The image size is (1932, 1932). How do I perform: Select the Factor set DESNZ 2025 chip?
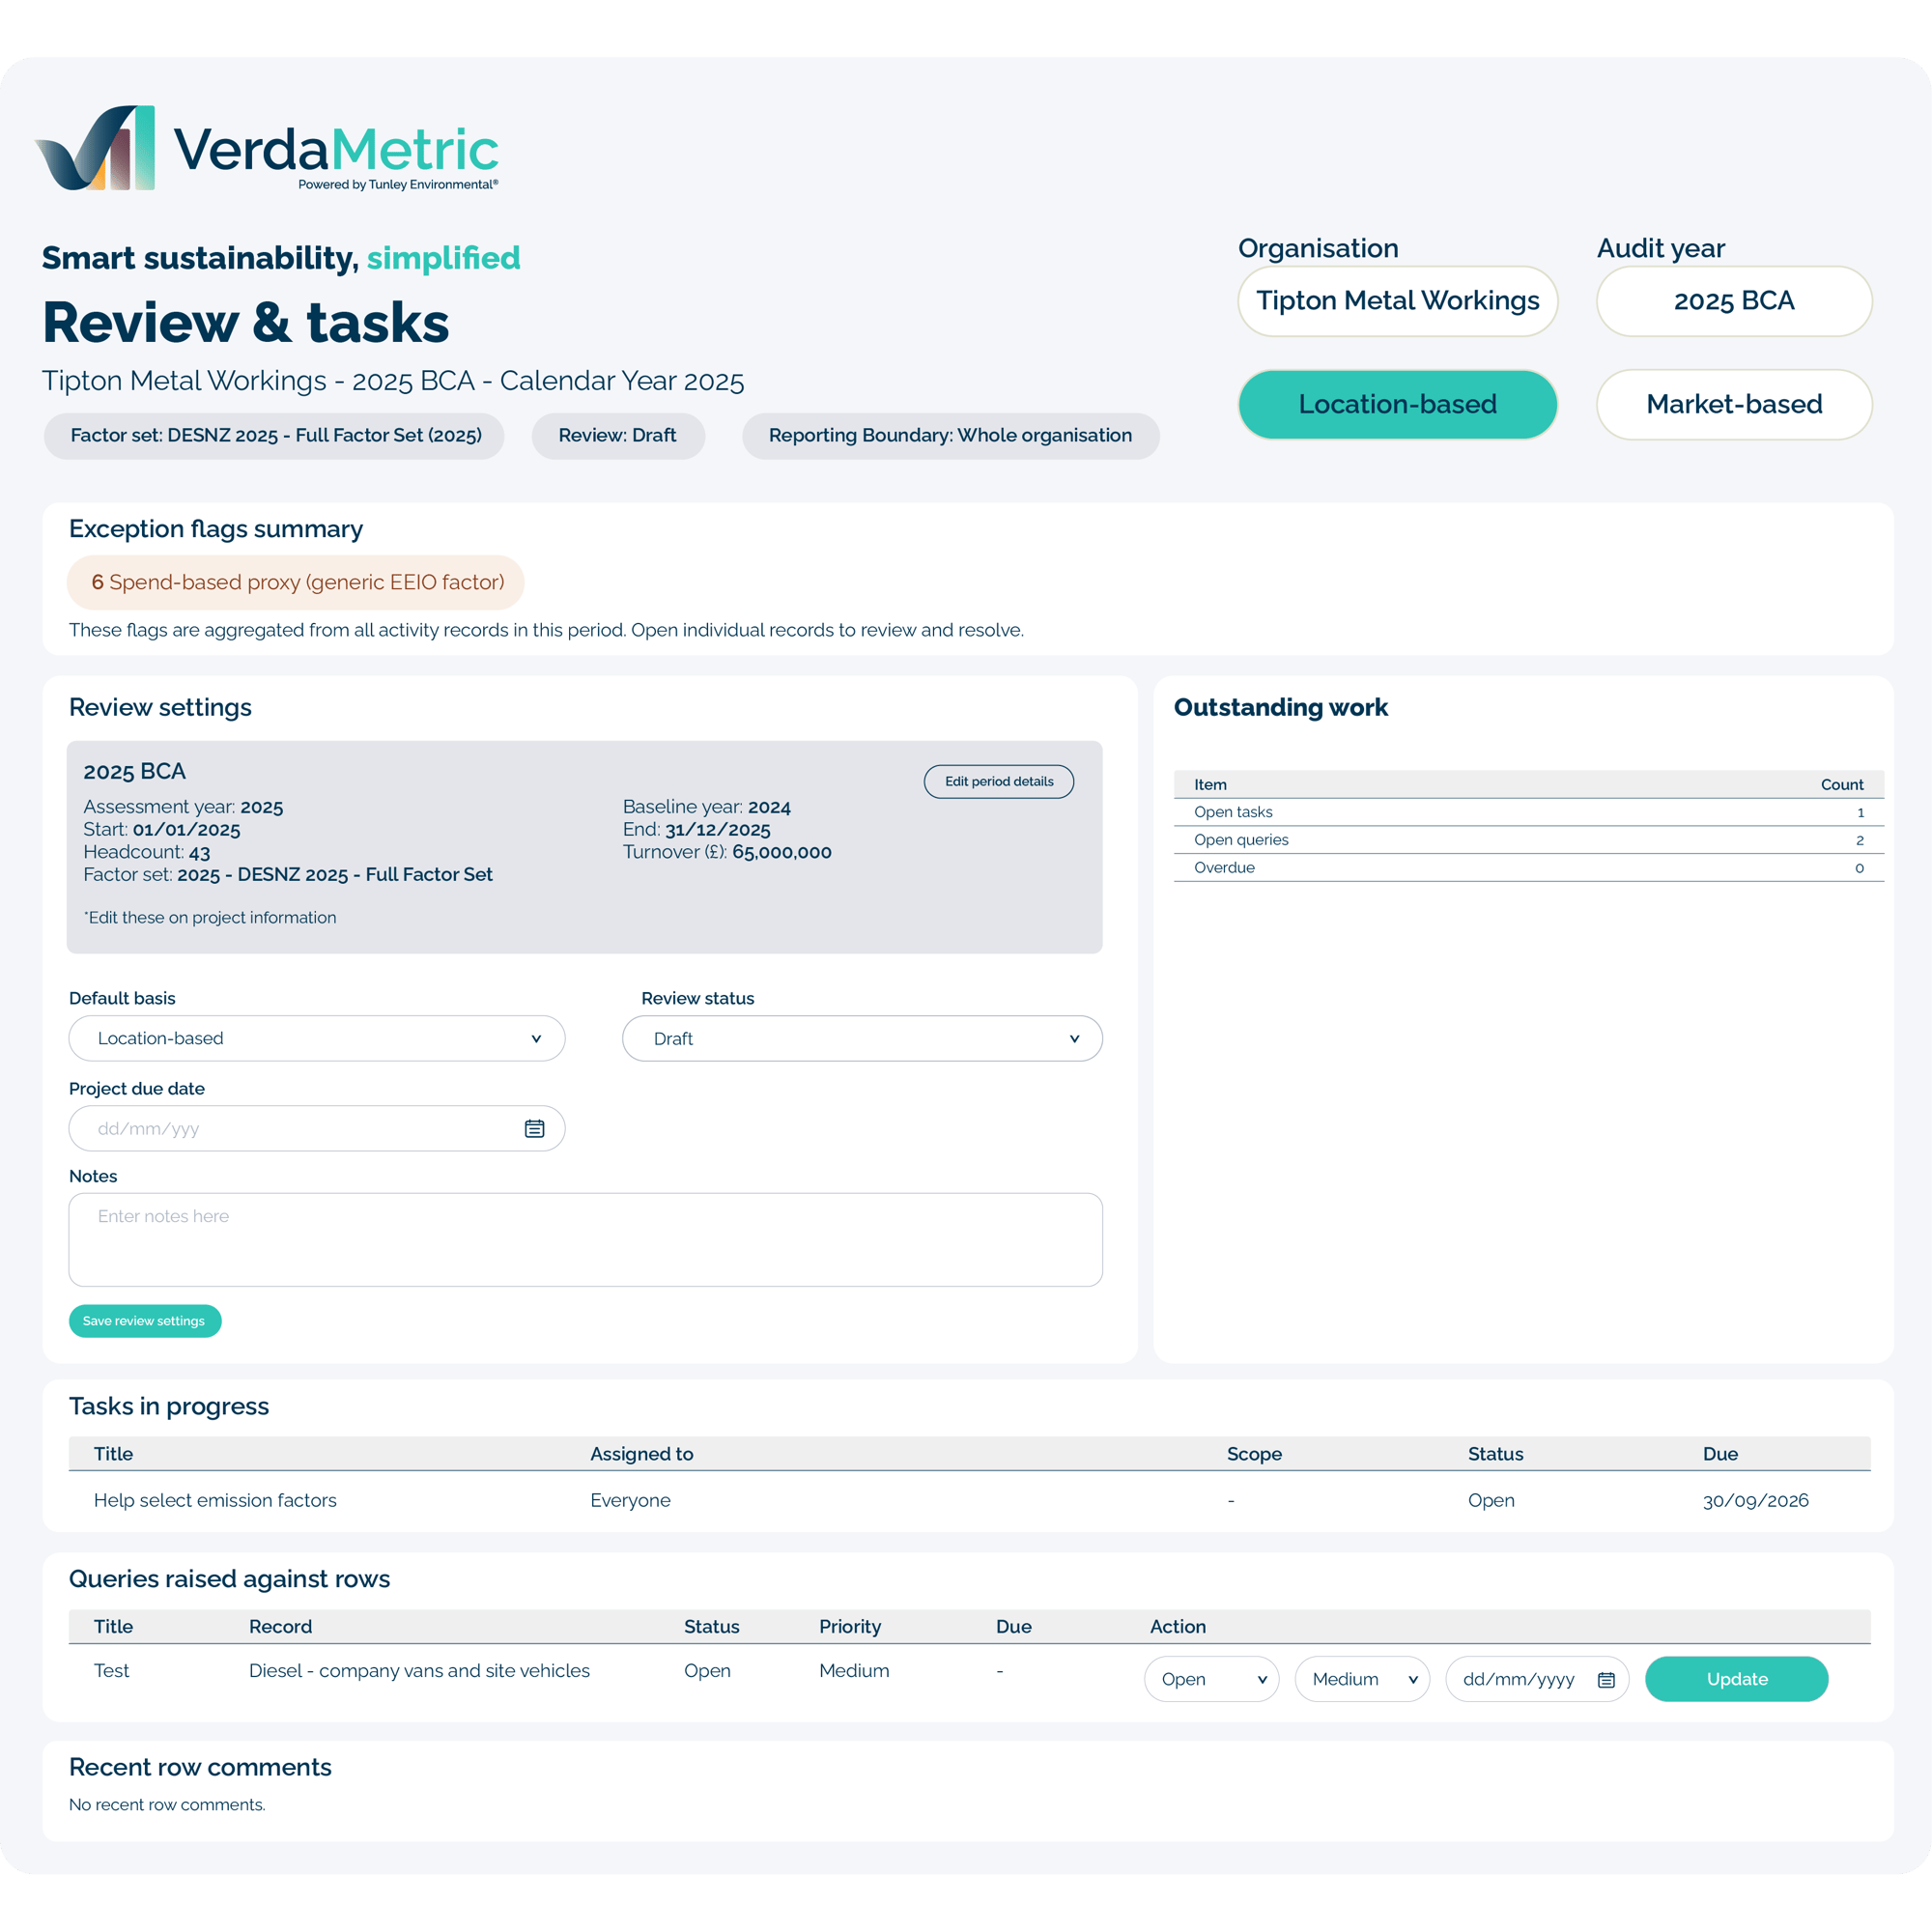tap(274, 435)
